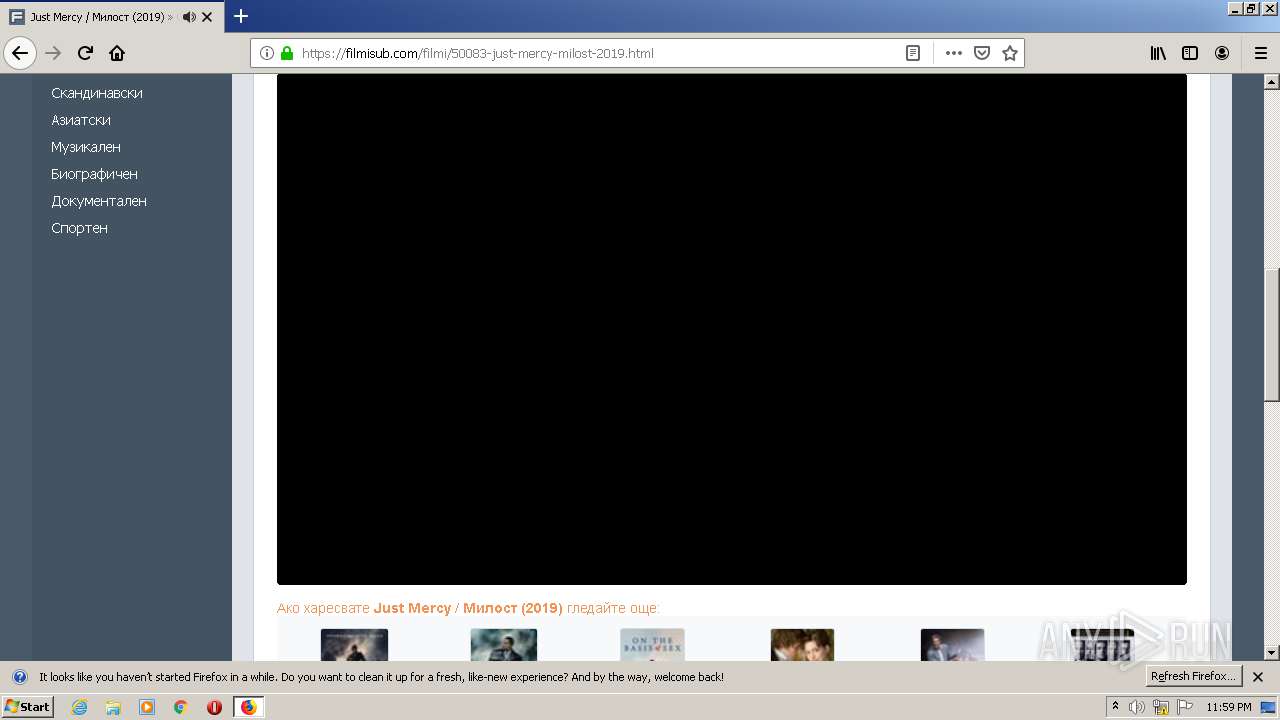Click the notification bar help icon
Viewport: 1280px width, 720px height.
tap(19, 677)
